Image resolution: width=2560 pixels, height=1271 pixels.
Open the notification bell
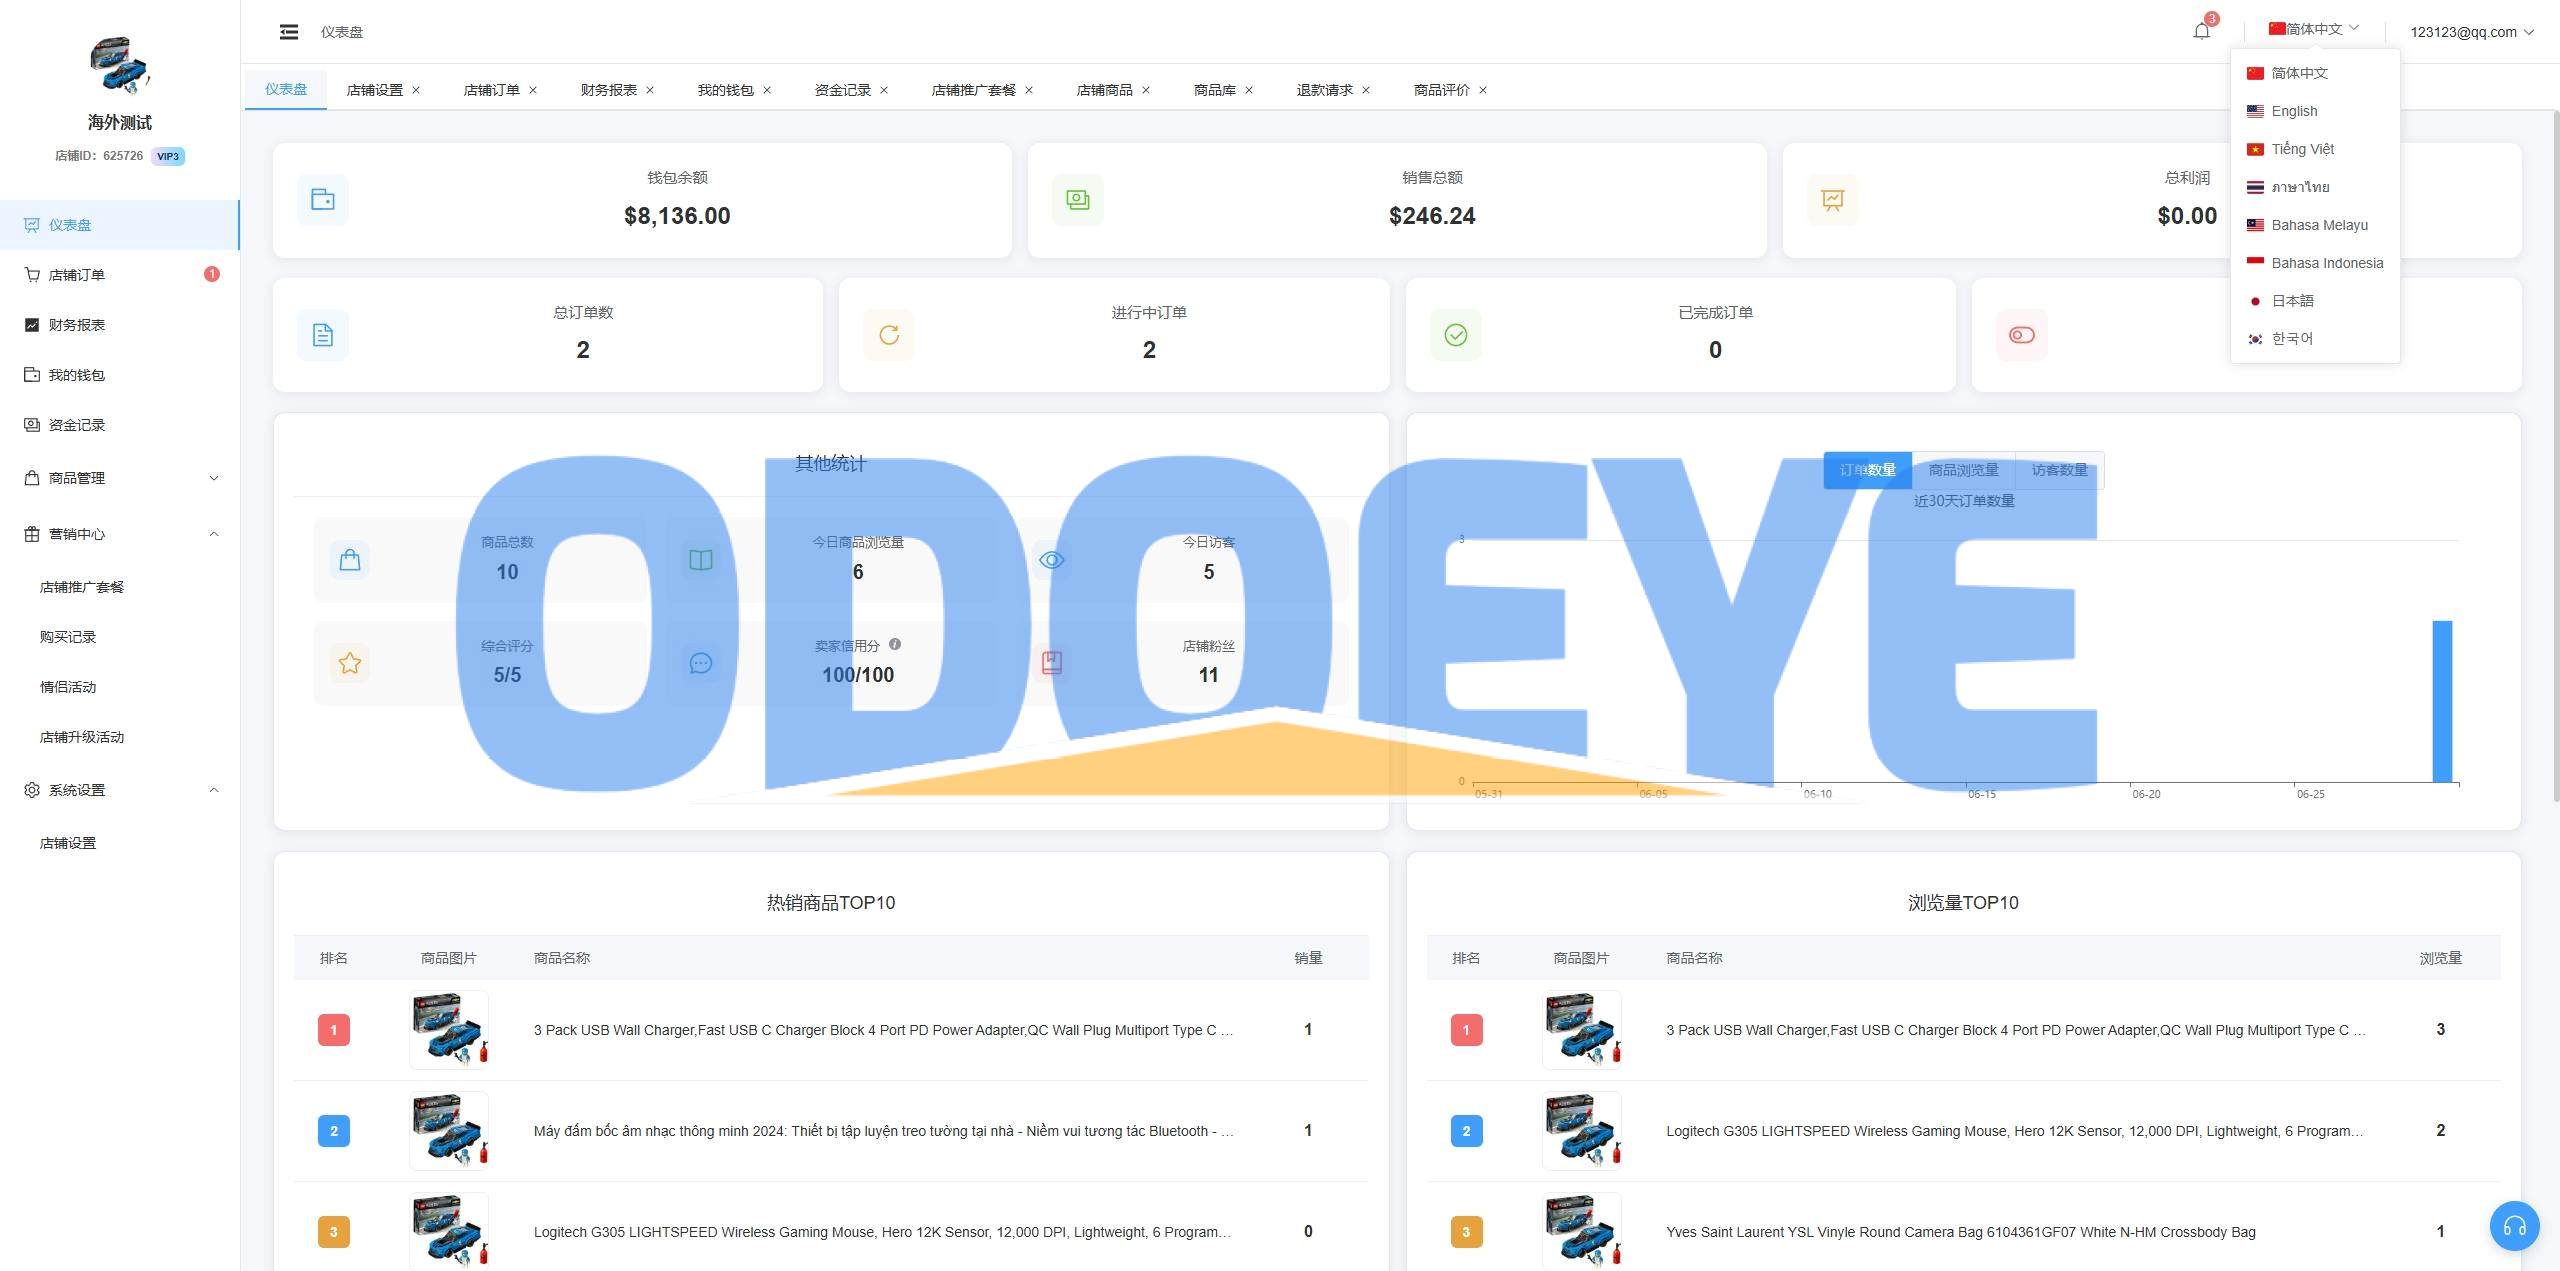point(2201,31)
